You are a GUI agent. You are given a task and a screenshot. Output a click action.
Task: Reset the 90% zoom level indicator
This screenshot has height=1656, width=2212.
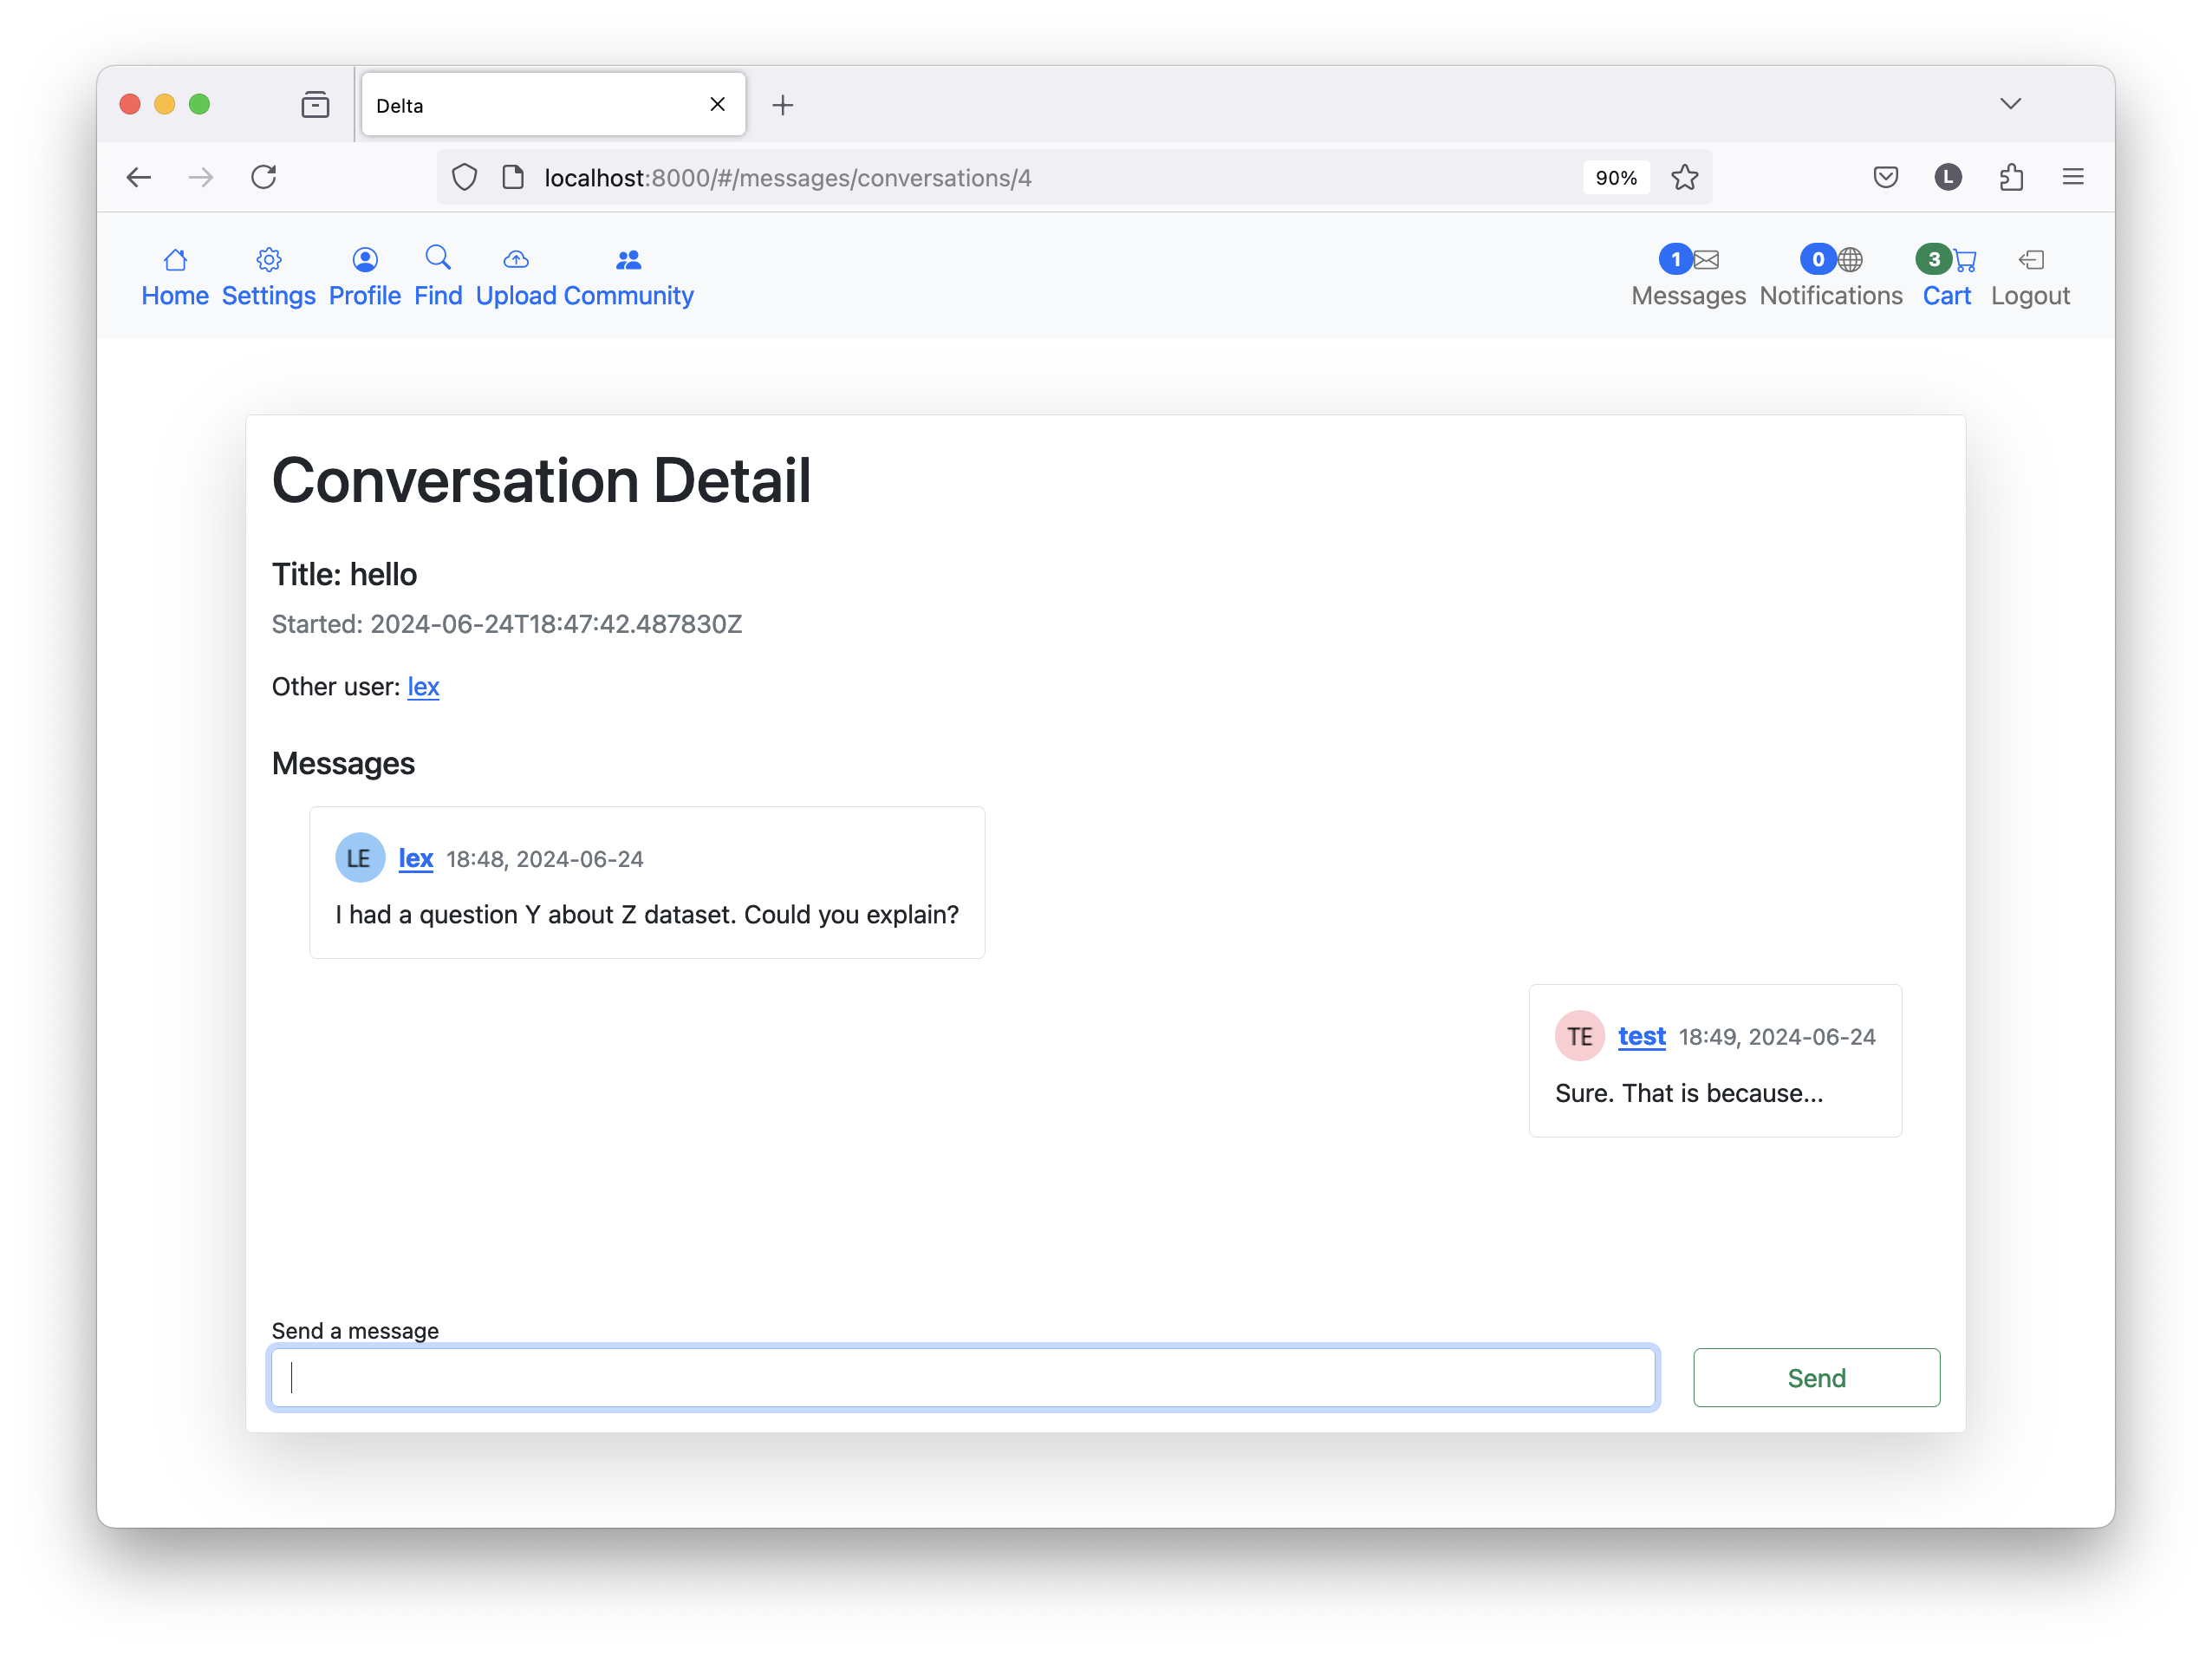[x=1616, y=177]
